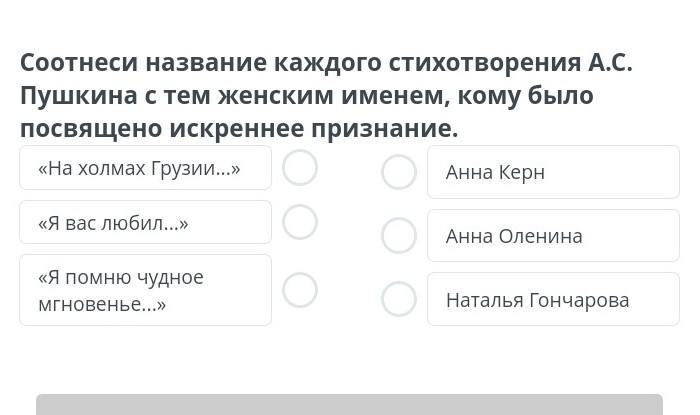Viewport: 700px width, 415px height.
Task: Select the connector circle beside Наталья Гончарова
Action: point(399,299)
